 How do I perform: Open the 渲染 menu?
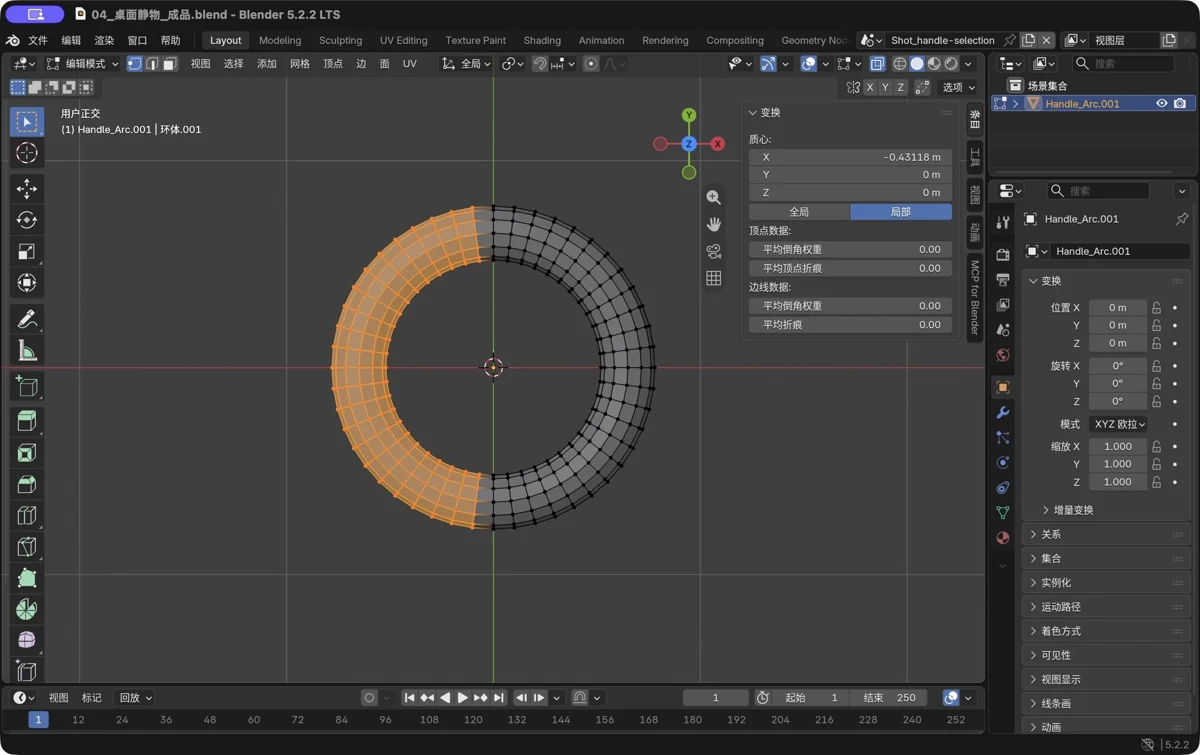(x=104, y=41)
